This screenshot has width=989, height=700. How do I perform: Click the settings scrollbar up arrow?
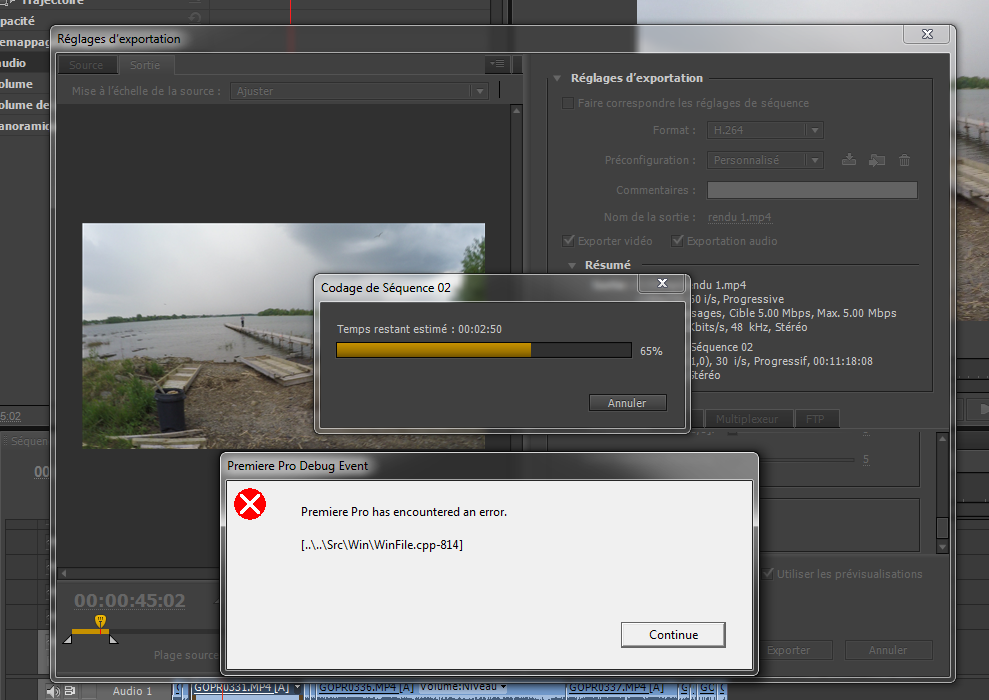[942, 438]
